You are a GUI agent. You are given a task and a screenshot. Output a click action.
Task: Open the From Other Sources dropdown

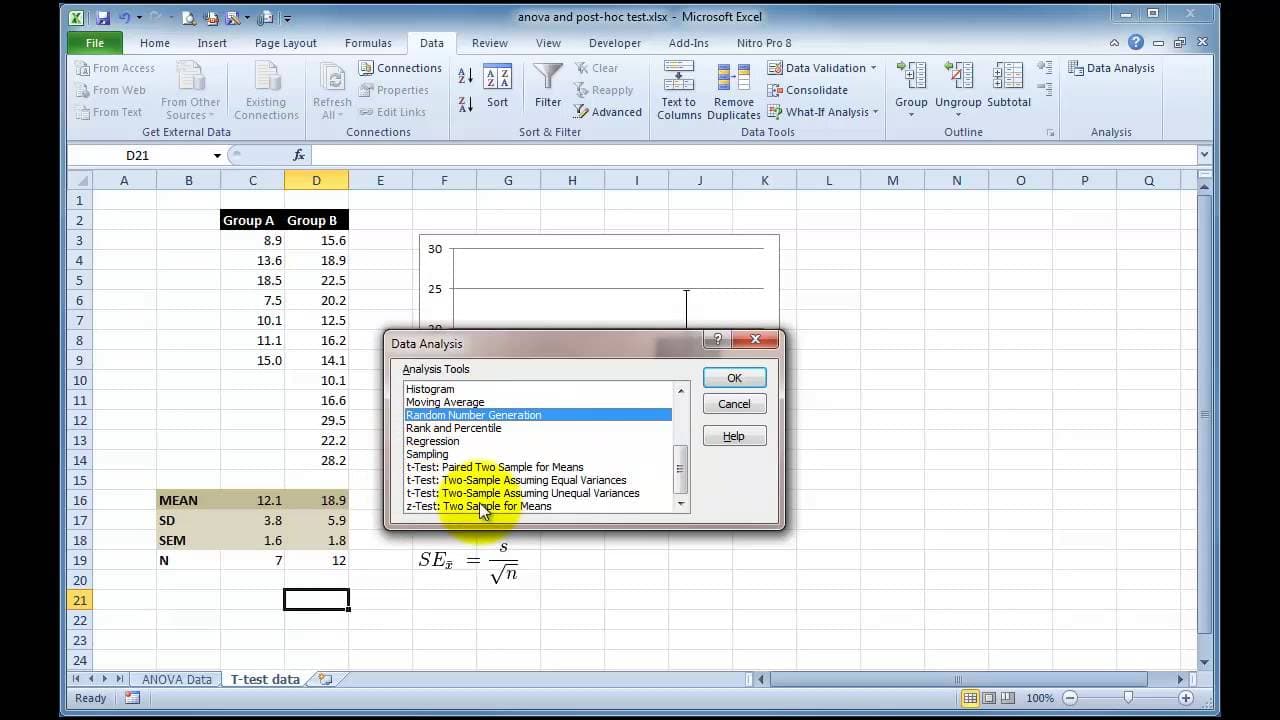[x=190, y=91]
